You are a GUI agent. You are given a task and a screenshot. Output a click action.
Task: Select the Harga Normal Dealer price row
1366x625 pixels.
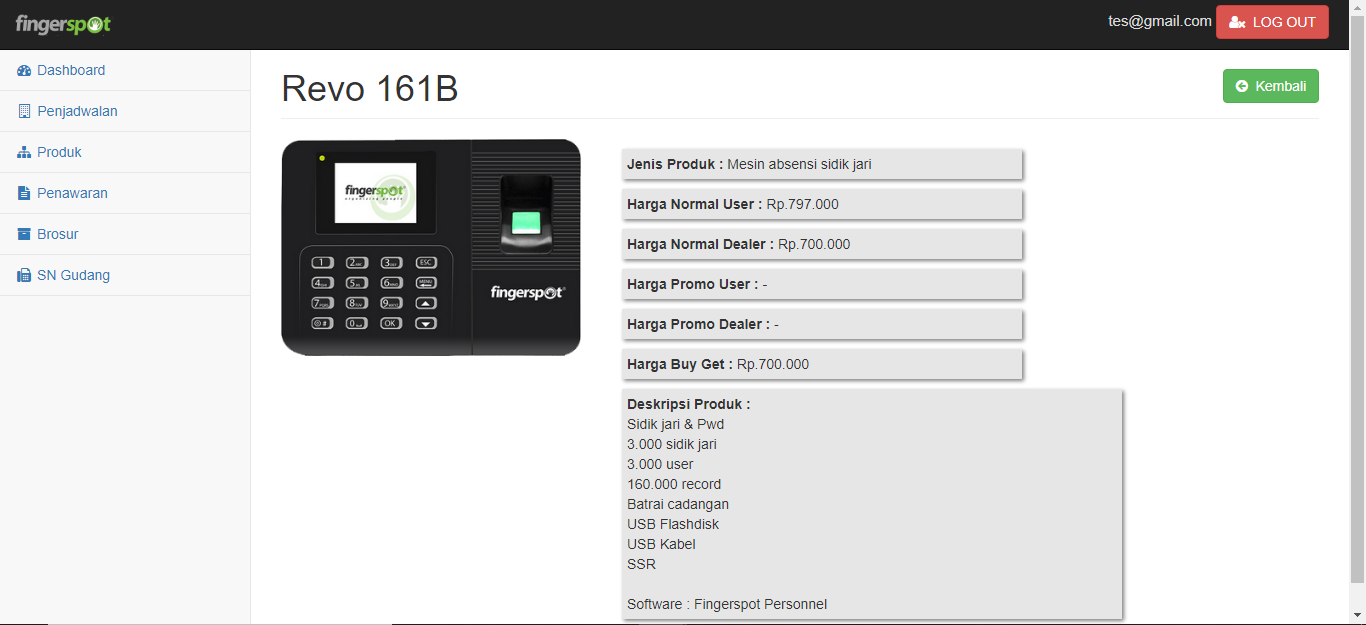pos(821,244)
